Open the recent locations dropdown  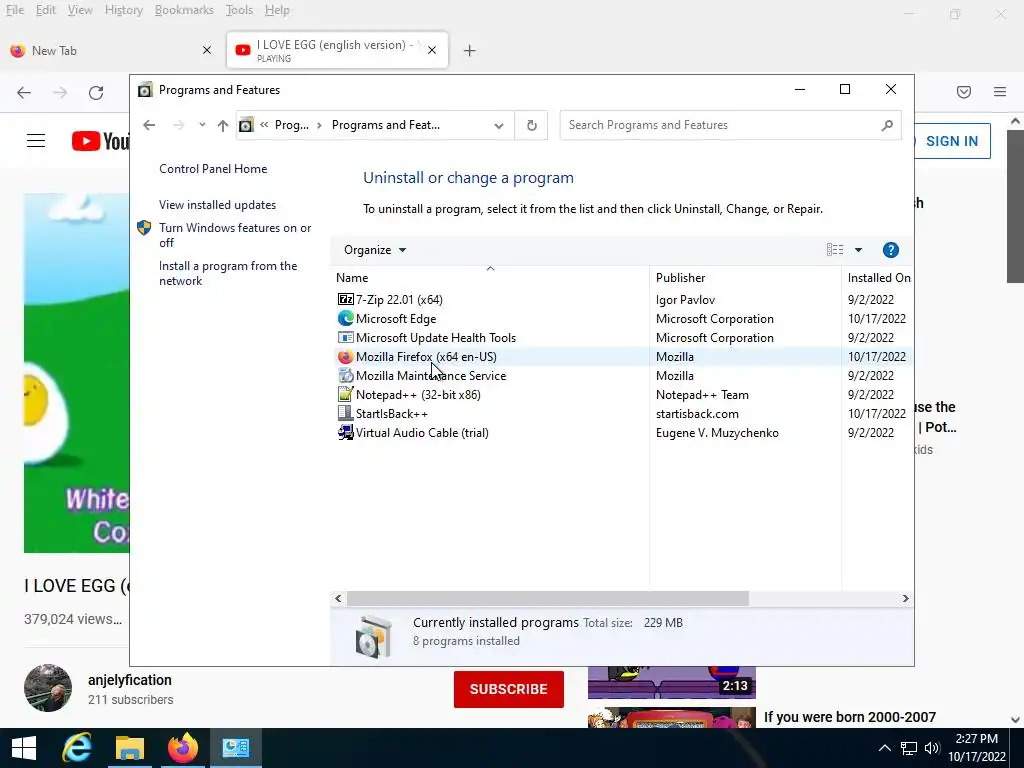click(202, 125)
